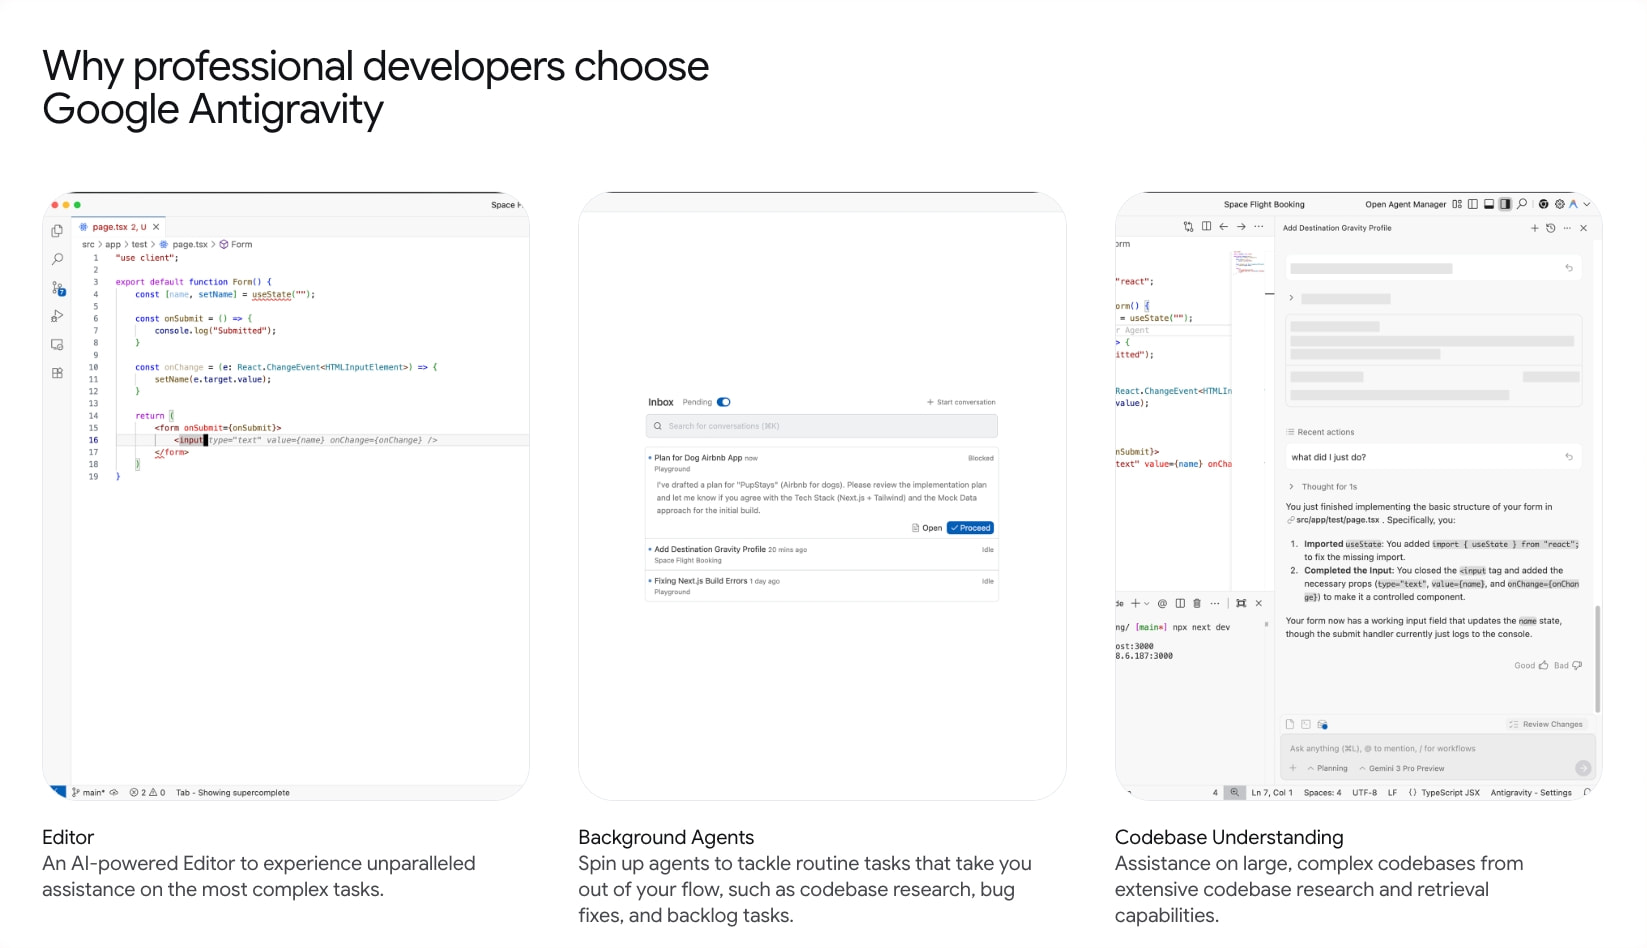Expand the collapsed placeholder section chevron

[1292, 298]
